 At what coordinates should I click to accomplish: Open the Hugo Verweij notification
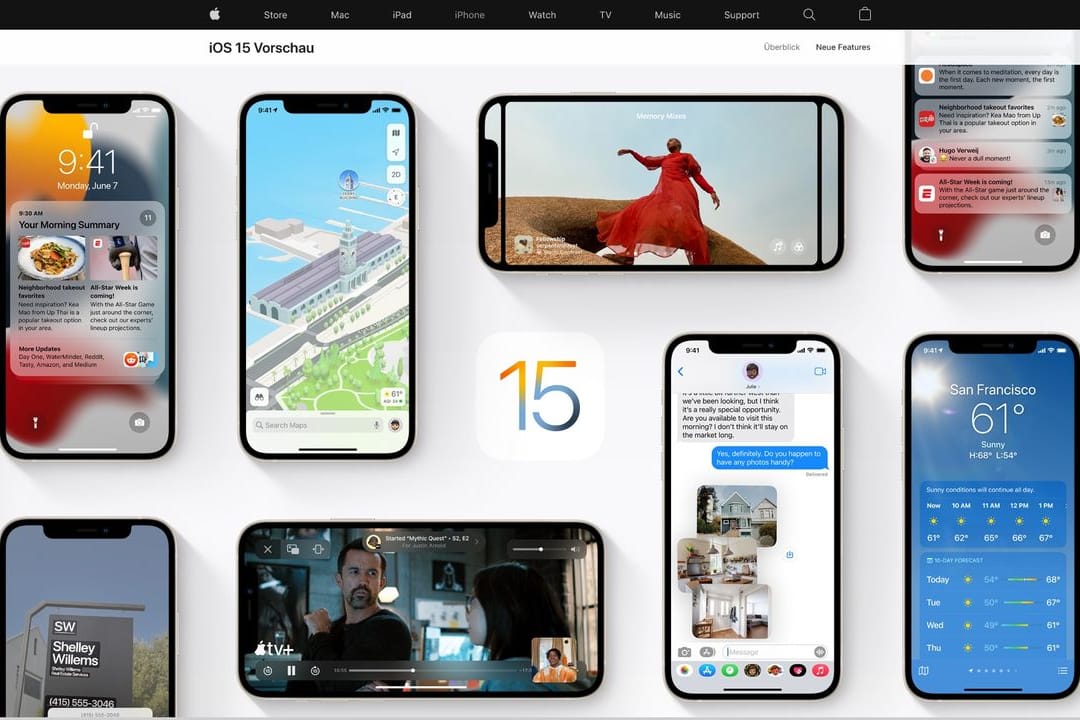[x=994, y=154]
